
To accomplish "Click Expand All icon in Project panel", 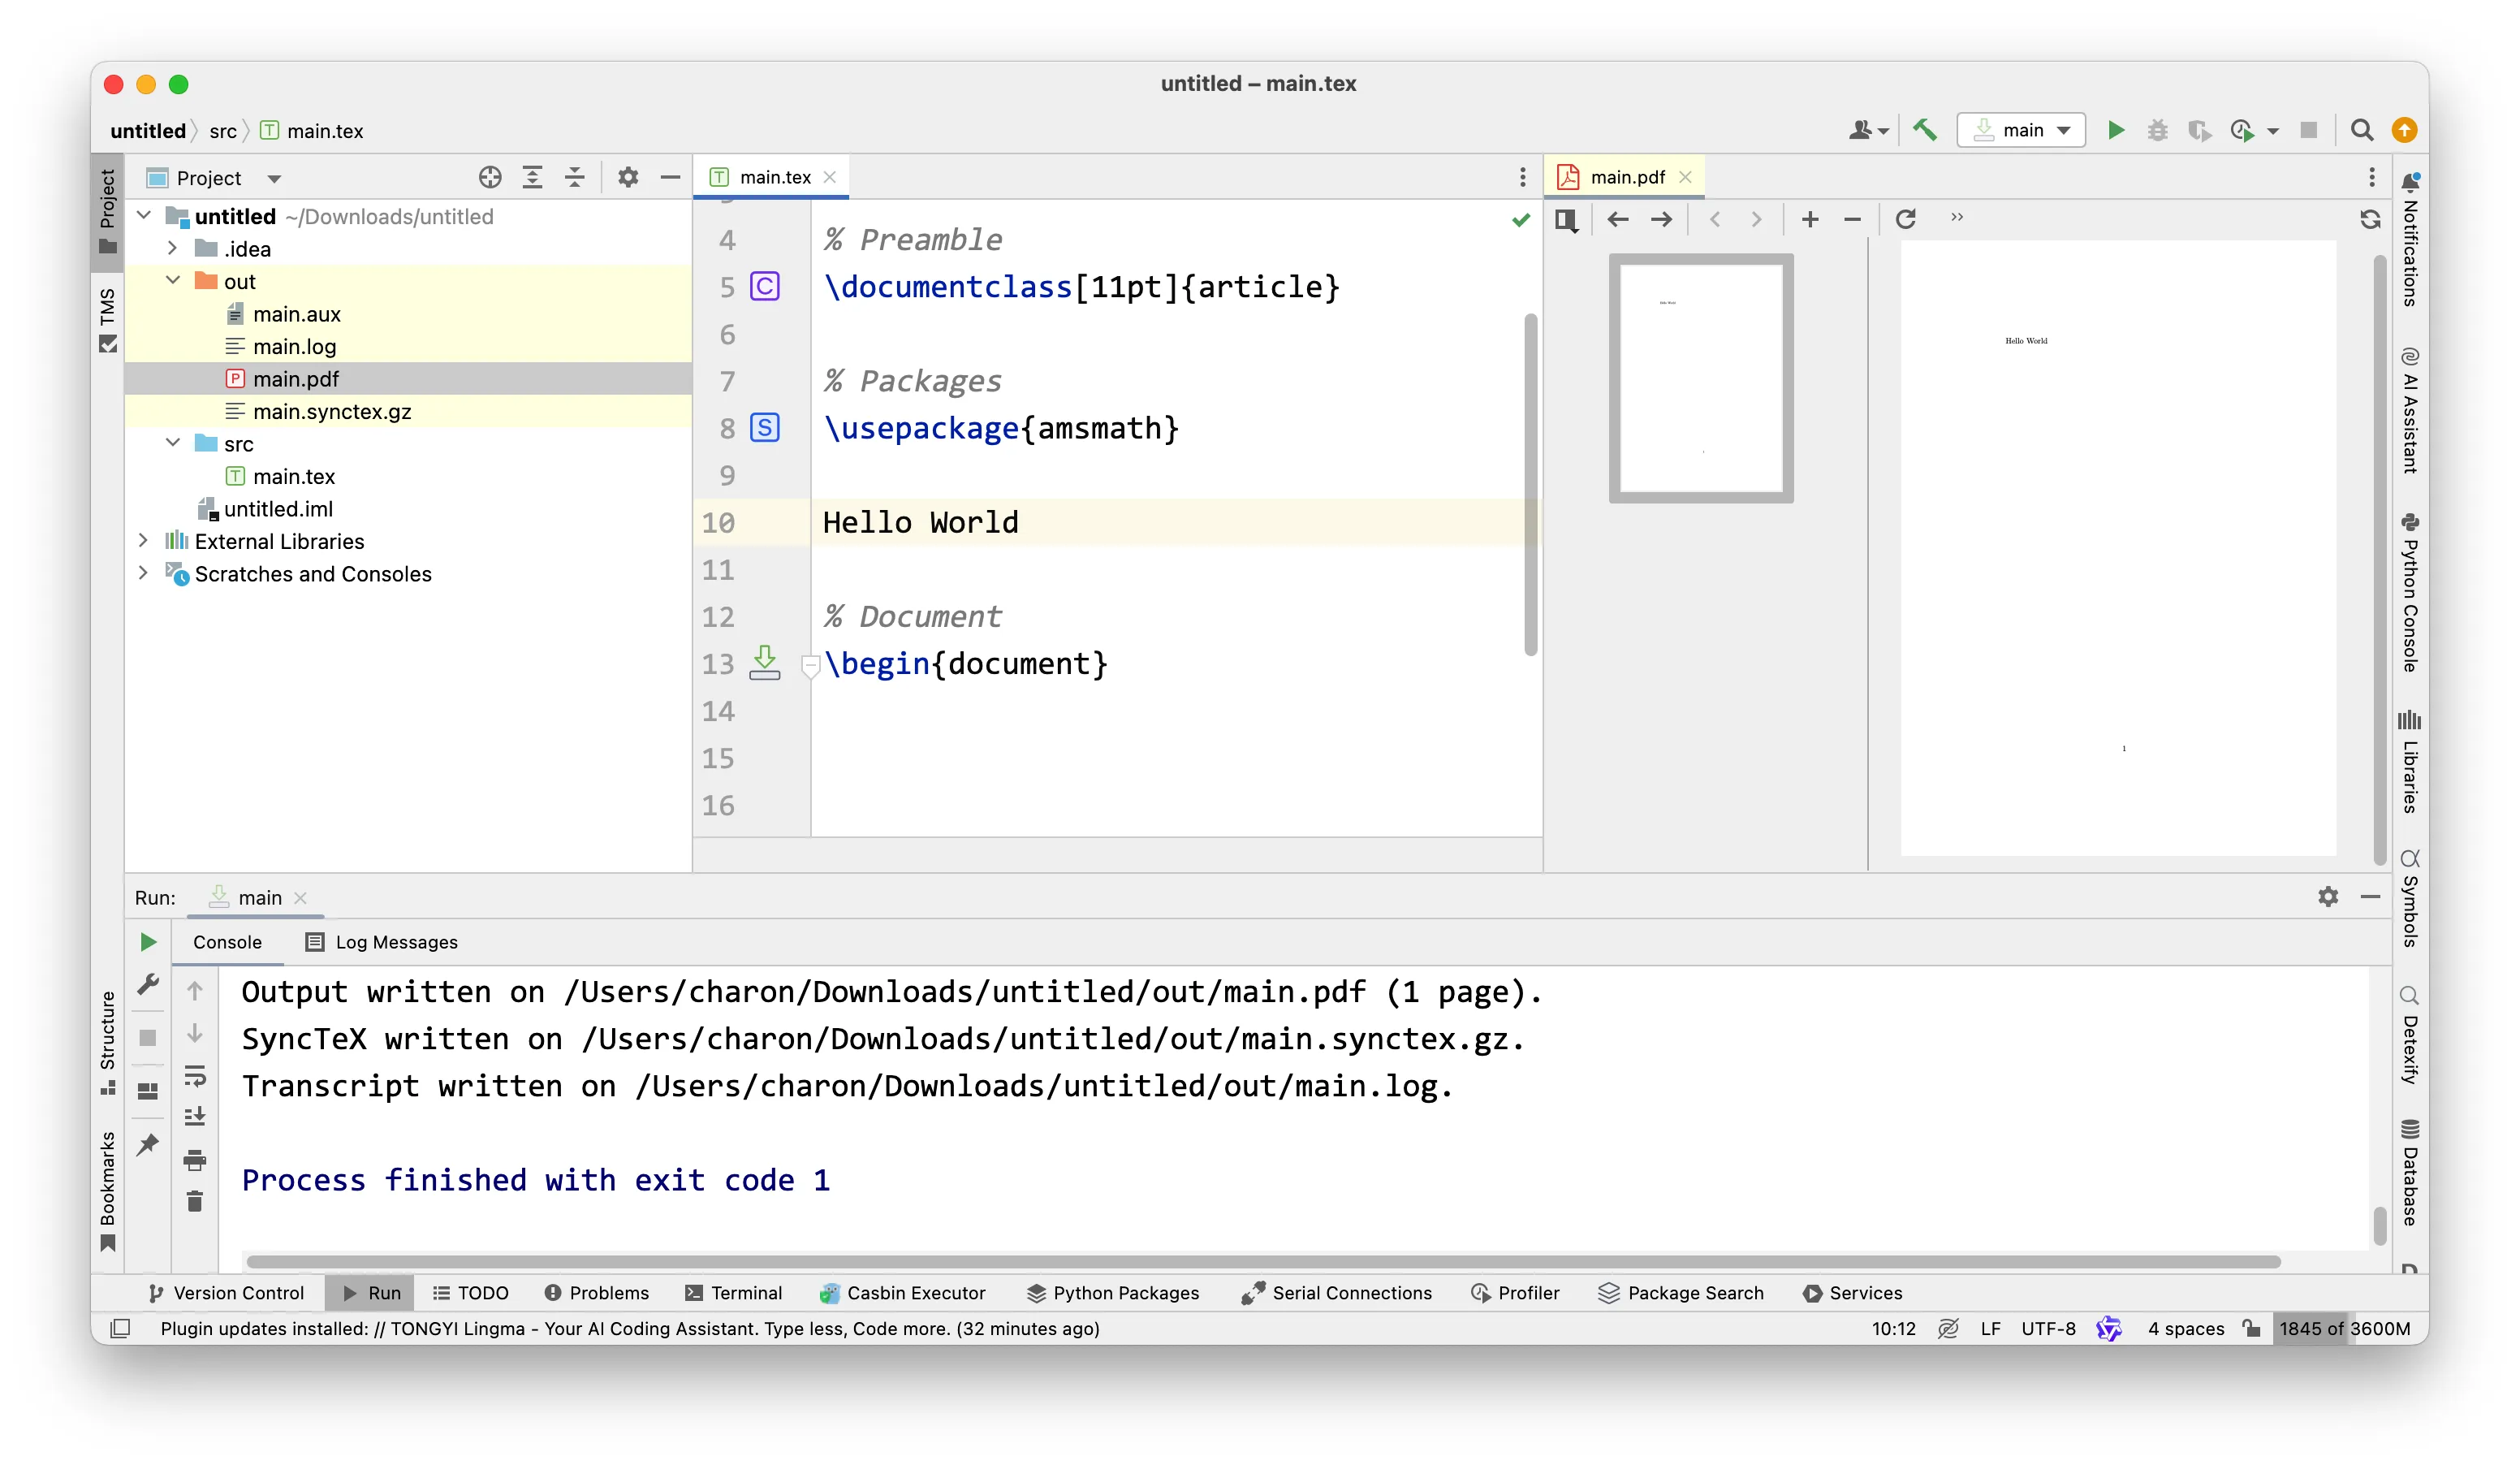I will coord(533,178).
